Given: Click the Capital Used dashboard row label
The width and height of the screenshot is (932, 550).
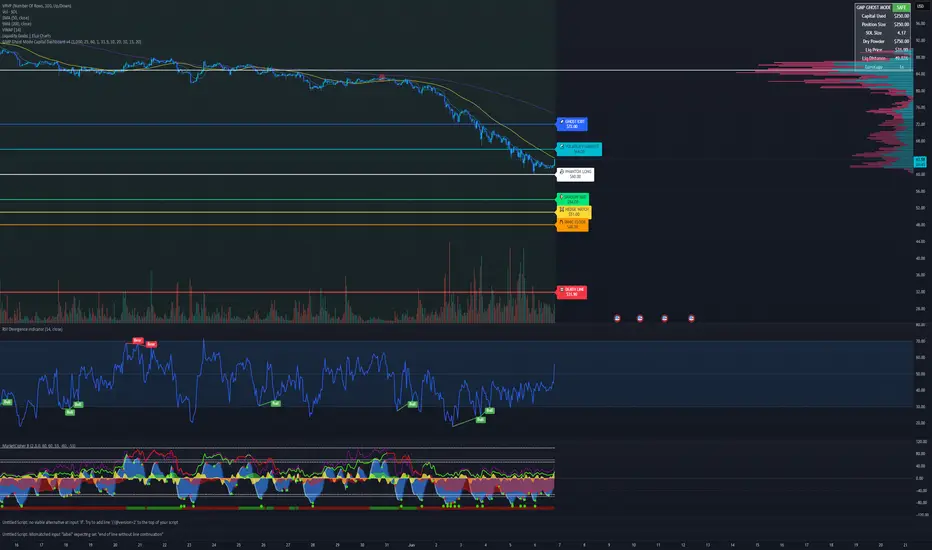Looking at the screenshot, I should [874, 16].
